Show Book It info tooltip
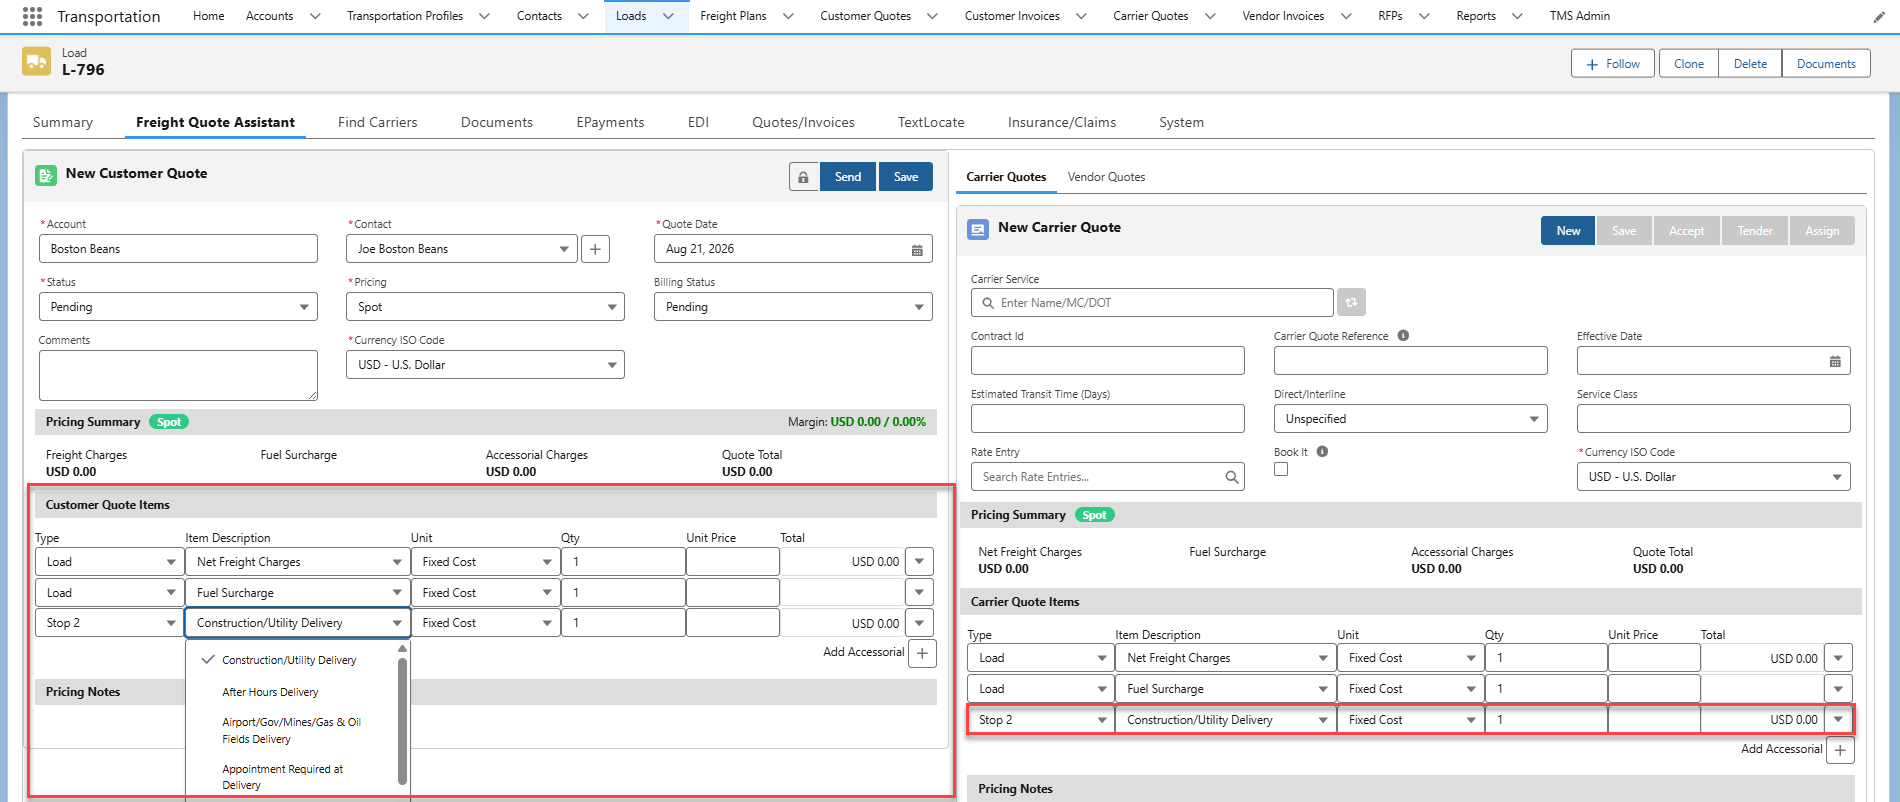This screenshot has height=802, width=1900. pos(1322,452)
